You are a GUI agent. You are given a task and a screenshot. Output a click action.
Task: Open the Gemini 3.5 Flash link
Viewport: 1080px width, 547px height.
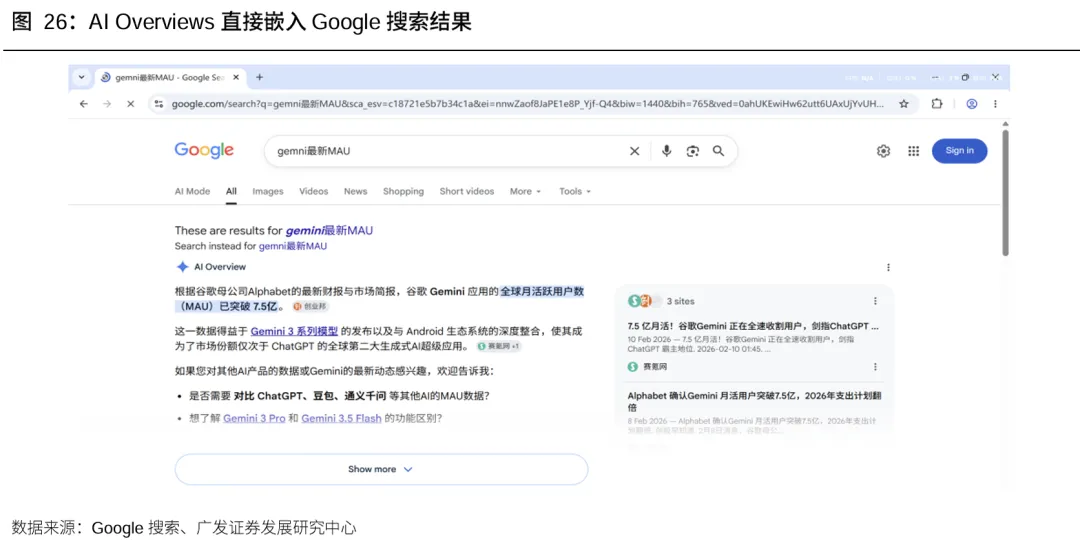342,418
